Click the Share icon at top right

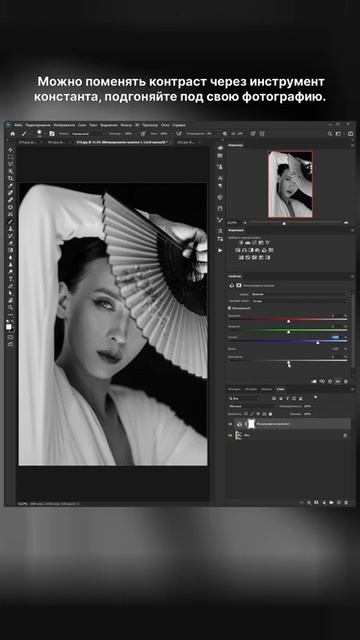[350, 133]
